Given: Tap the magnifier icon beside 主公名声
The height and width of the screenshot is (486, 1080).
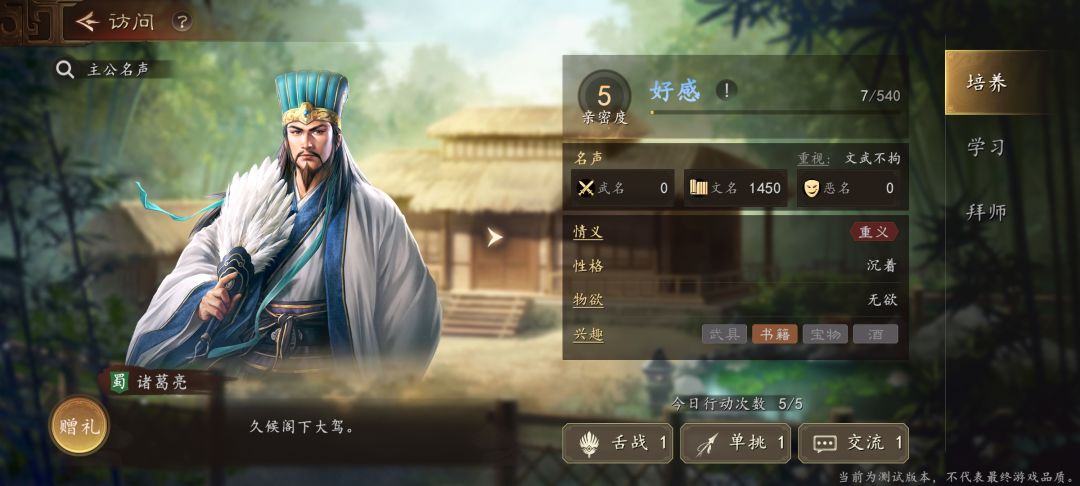Looking at the screenshot, I should click(65, 70).
